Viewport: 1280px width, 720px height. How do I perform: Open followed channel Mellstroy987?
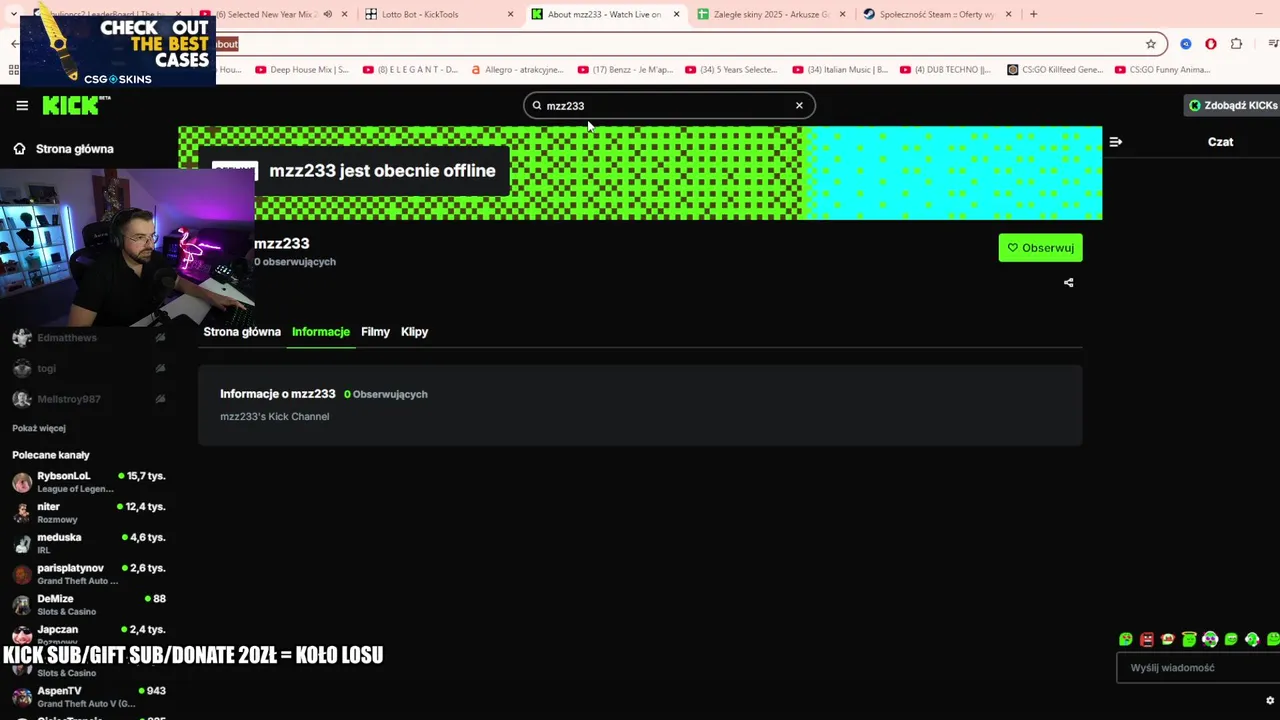pyautogui.click(x=88, y=399)
